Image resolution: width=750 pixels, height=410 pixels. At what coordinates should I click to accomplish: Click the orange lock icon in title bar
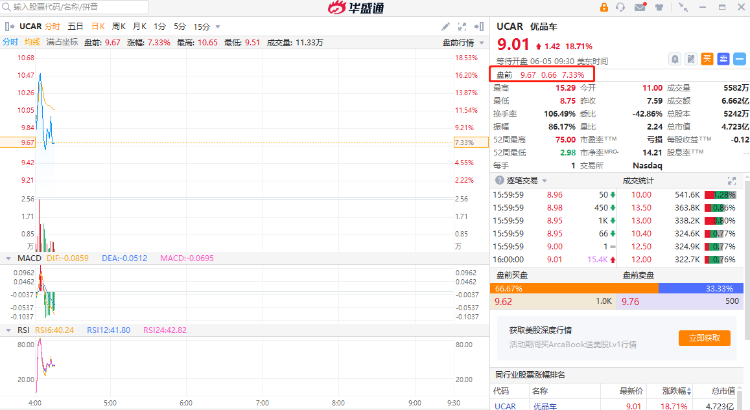[604, 7]
